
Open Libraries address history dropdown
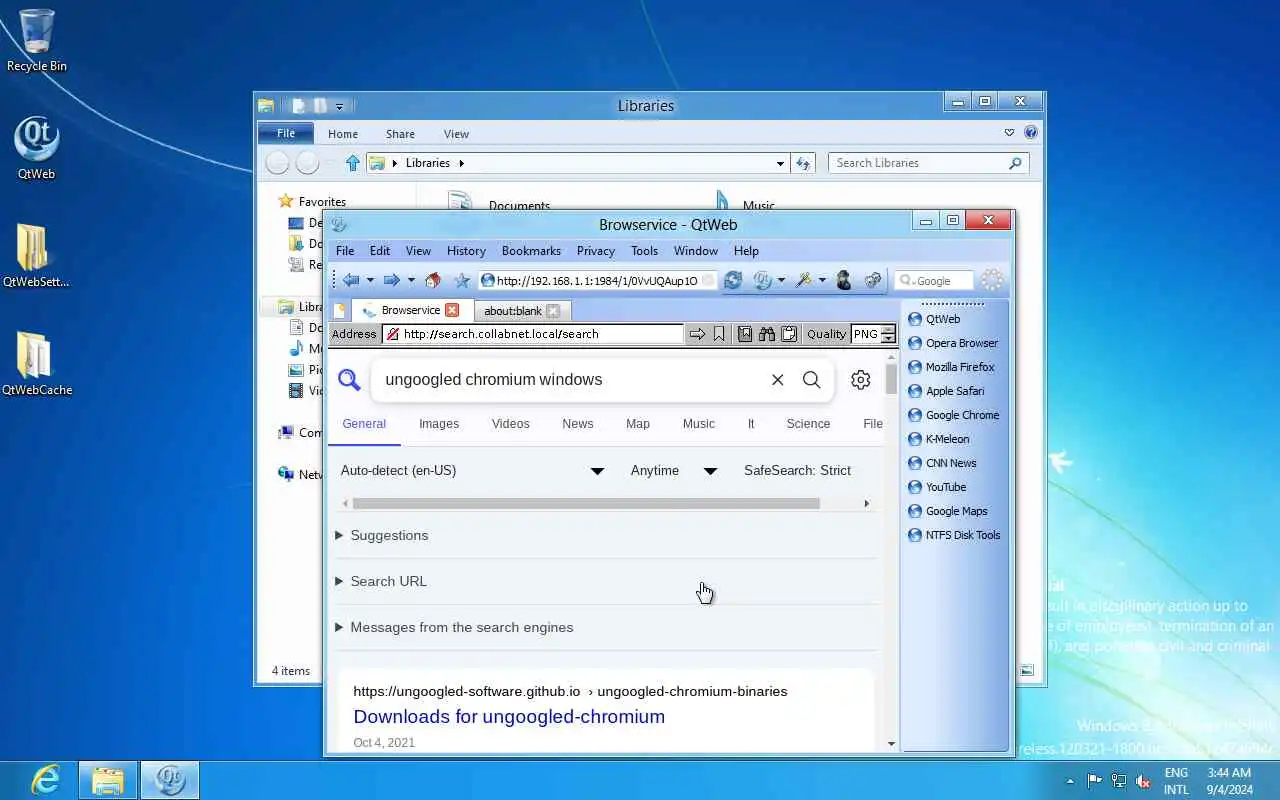(x=780, y=163)
